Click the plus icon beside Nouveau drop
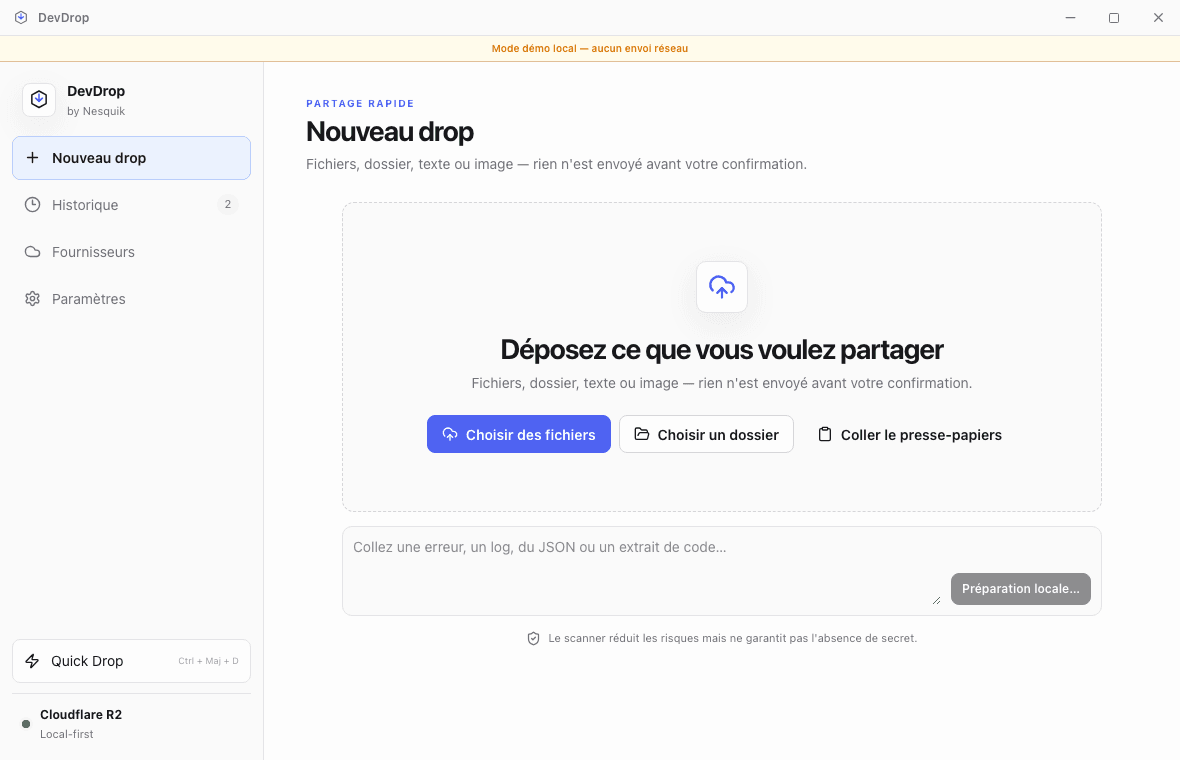Screen dimensions: 1180x760 point(32,157)
